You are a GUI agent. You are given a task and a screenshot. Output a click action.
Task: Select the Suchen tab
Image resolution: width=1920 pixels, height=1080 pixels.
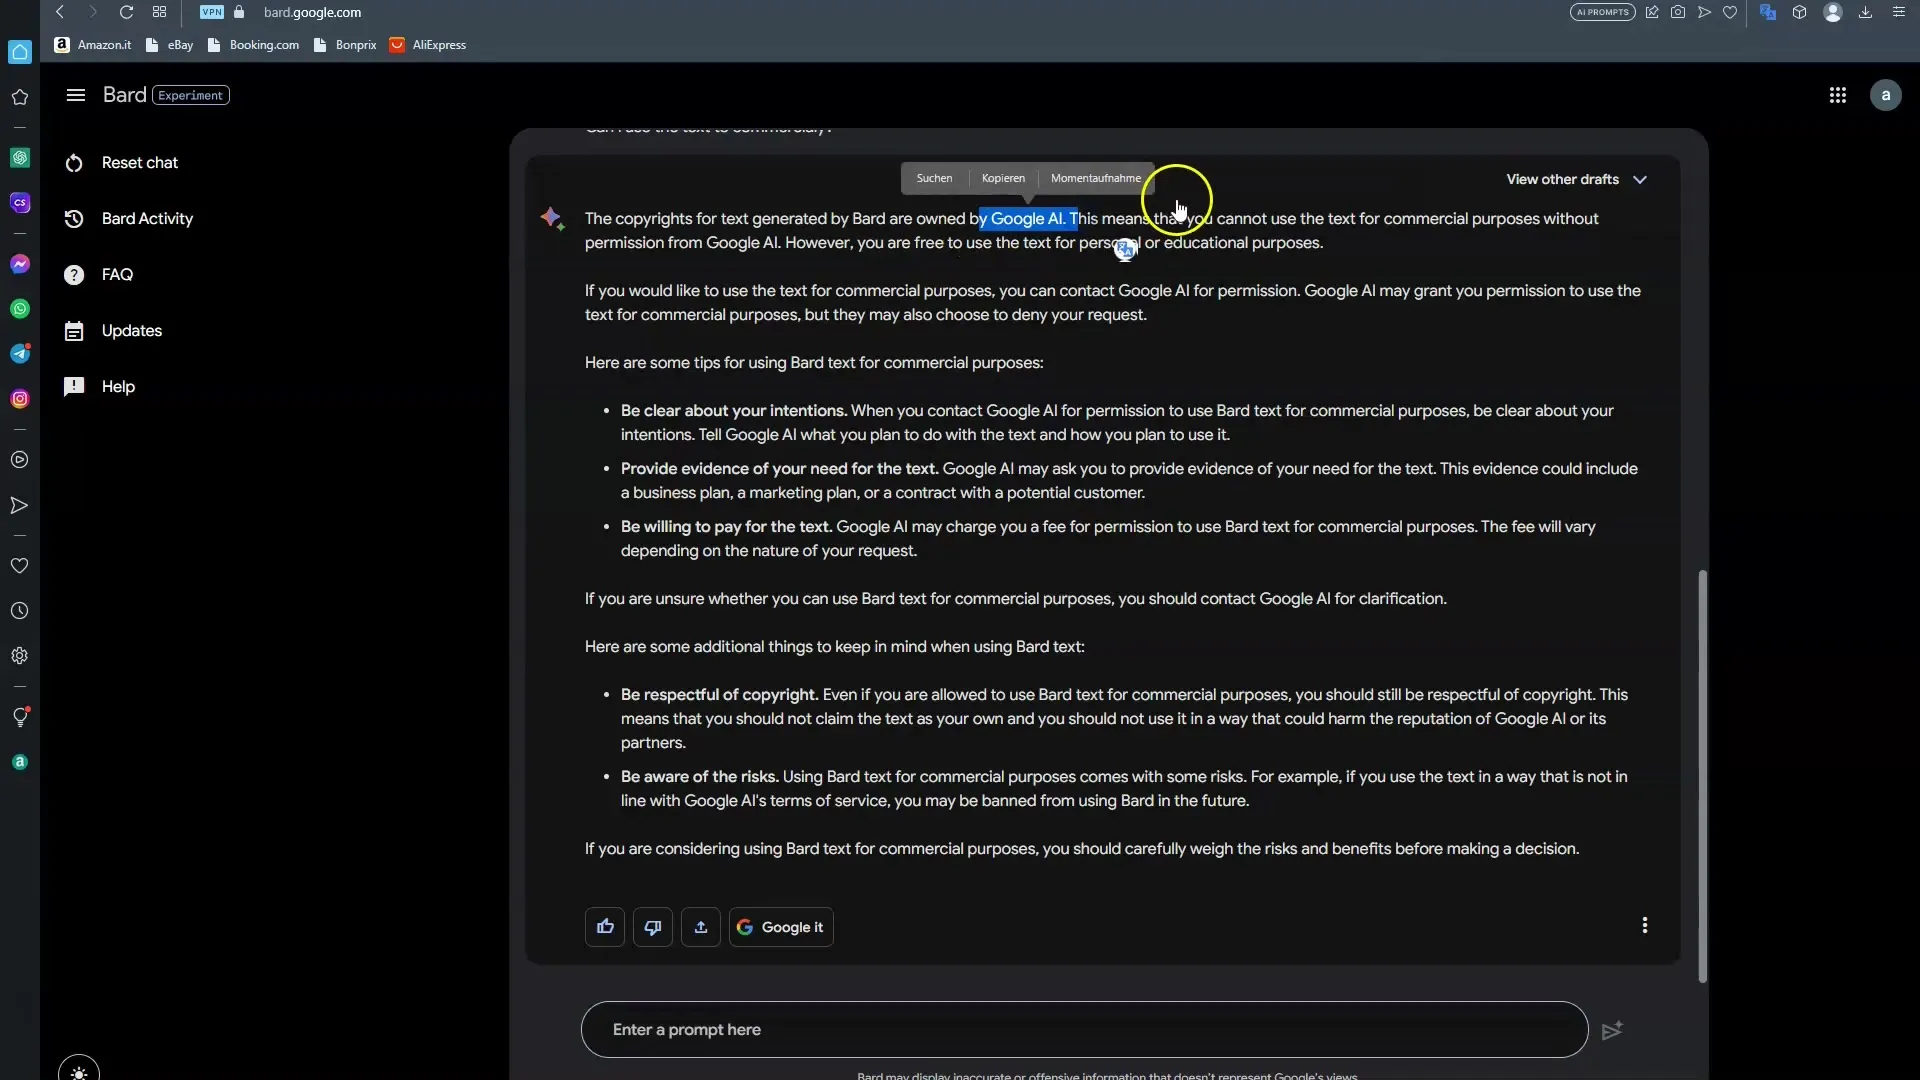point(934,177)
